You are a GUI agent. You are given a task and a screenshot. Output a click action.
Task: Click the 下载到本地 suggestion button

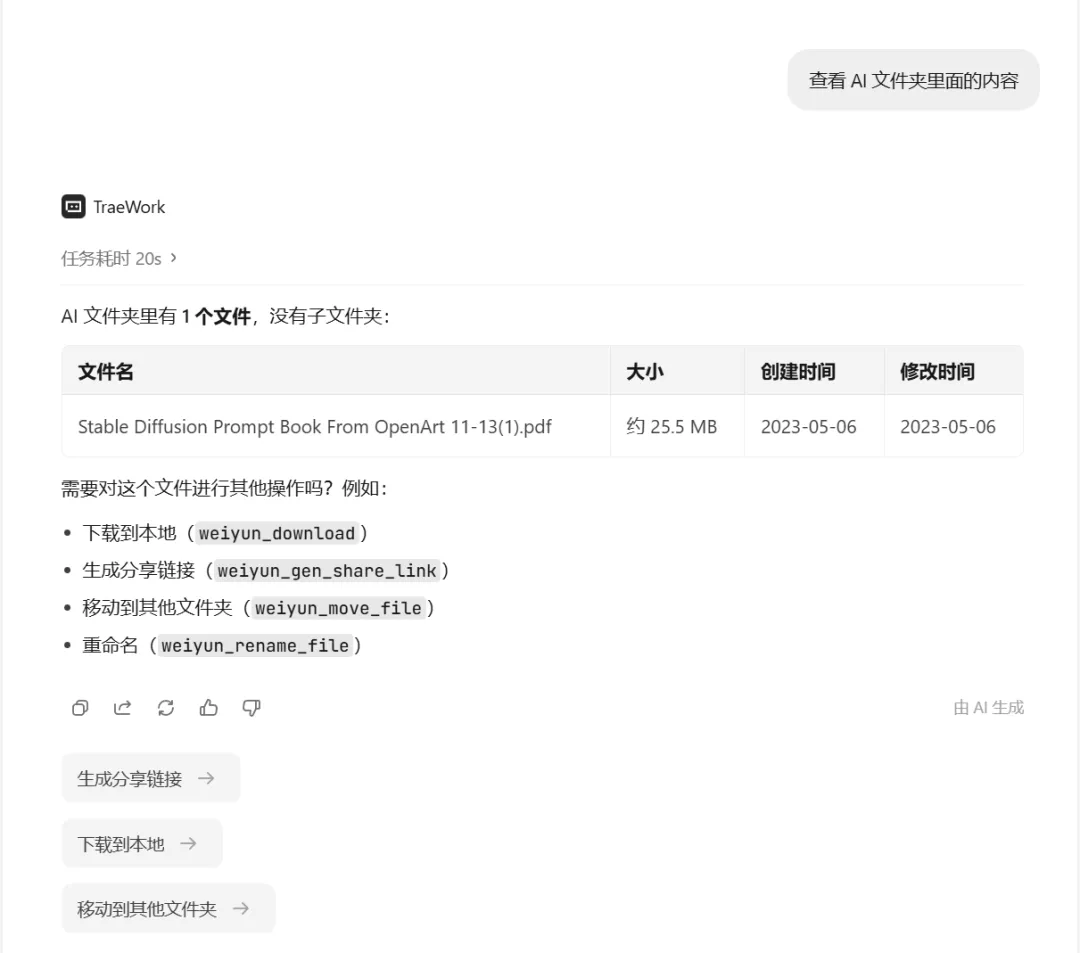coord(142,844)
